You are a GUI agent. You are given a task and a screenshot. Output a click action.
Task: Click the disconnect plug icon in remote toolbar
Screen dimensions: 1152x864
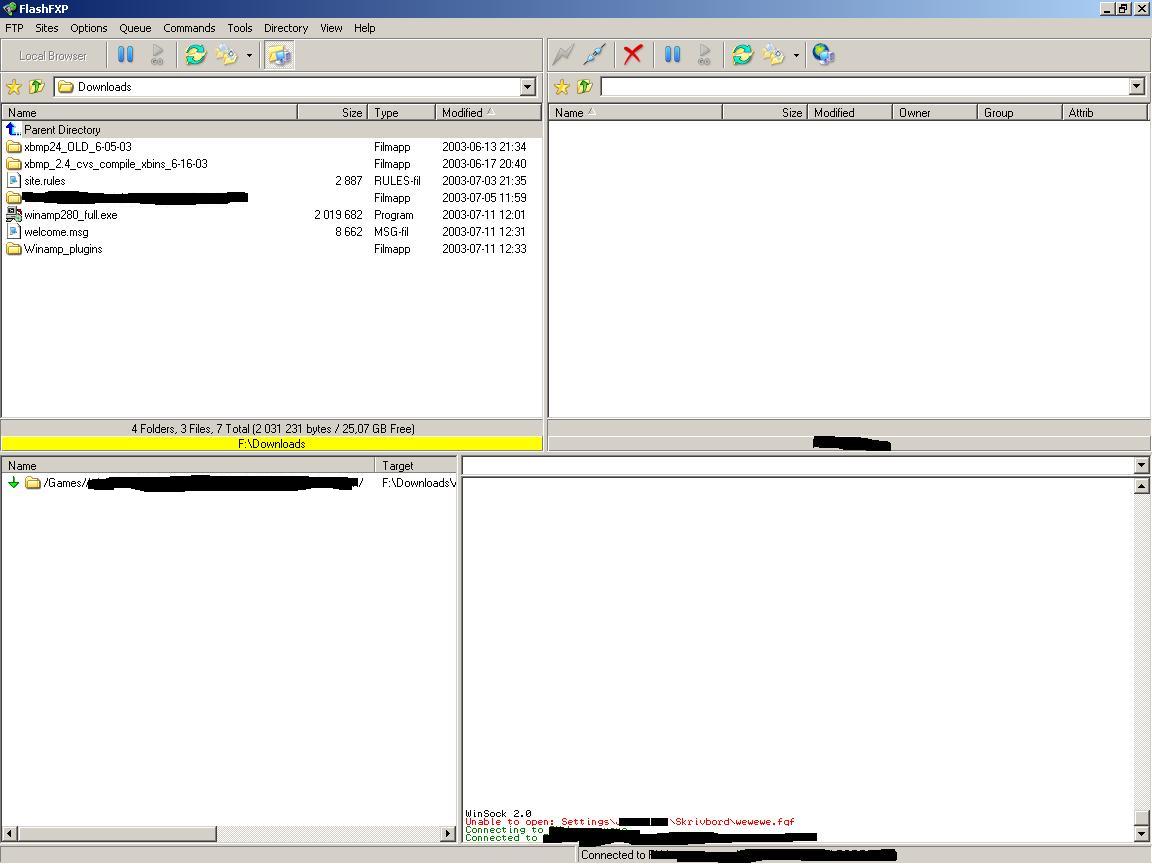pos(594,55)
